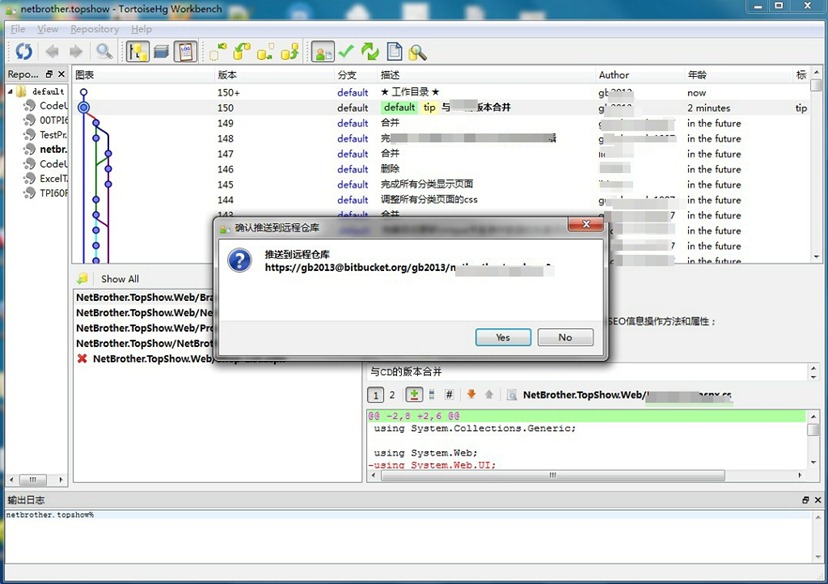Select NetBrother.TopShow/NetBrot file entry
Viewport: 828px width, 584px height.
pyautogui.click(x=144, y=343)
